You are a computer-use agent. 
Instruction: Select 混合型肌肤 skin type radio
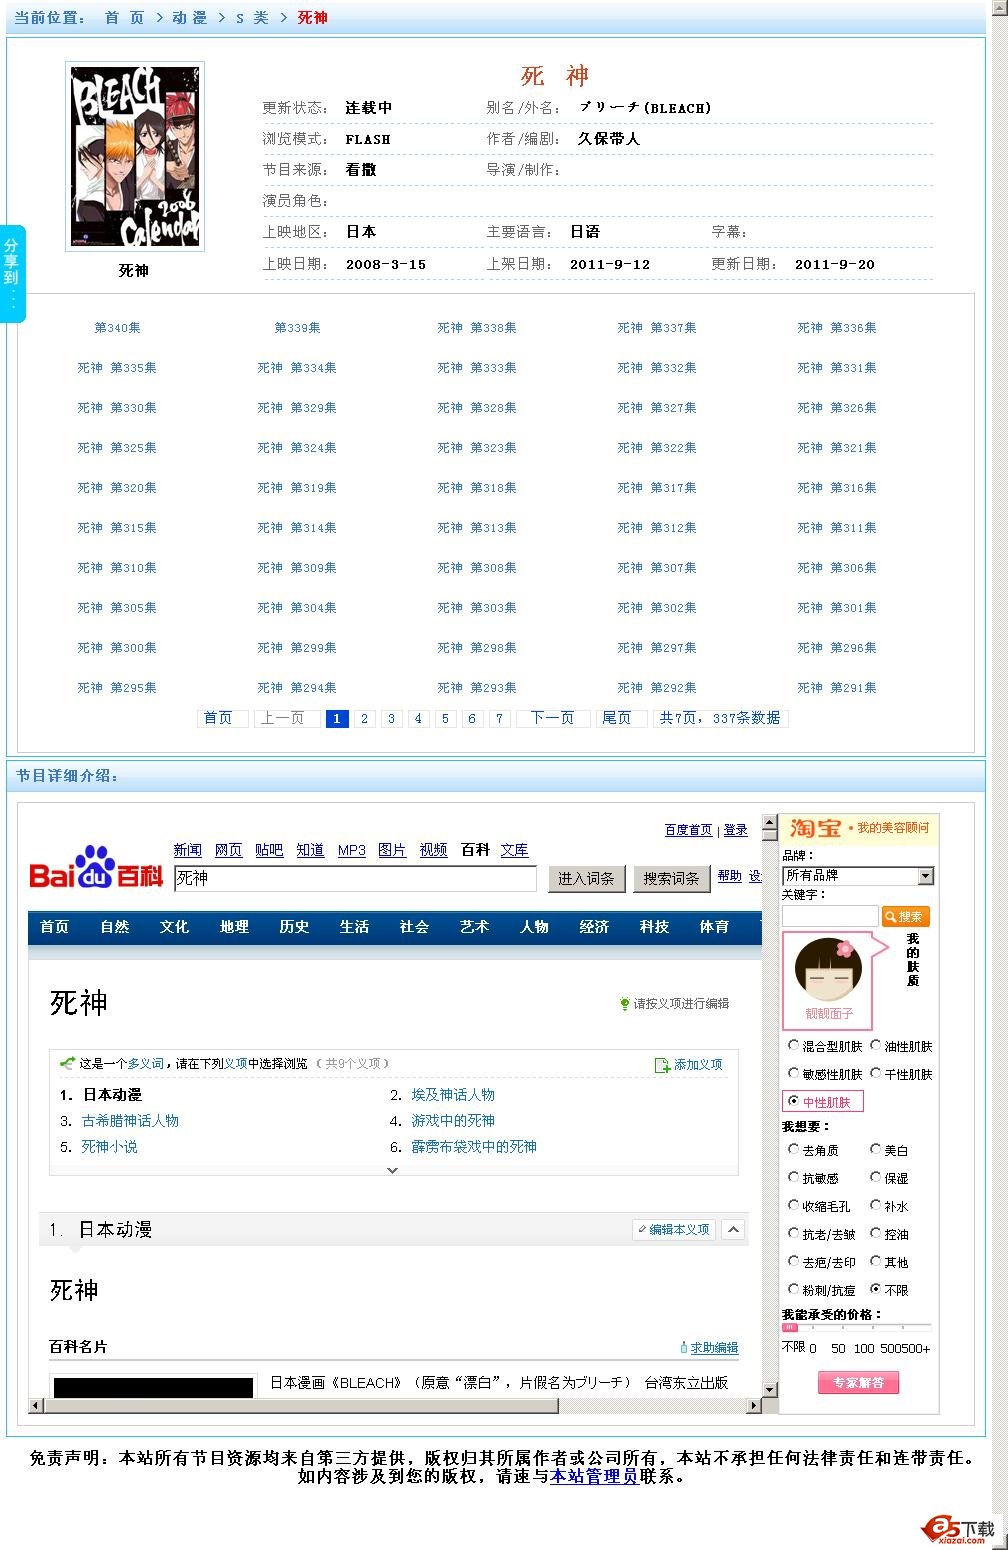click(794, 1045)
